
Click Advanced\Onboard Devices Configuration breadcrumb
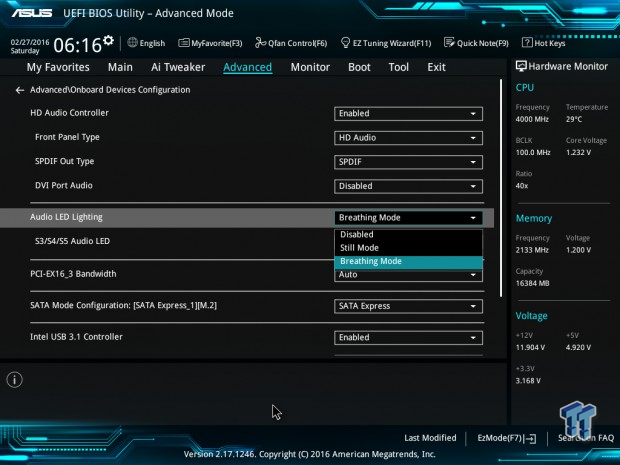click(x=110, y=90)
